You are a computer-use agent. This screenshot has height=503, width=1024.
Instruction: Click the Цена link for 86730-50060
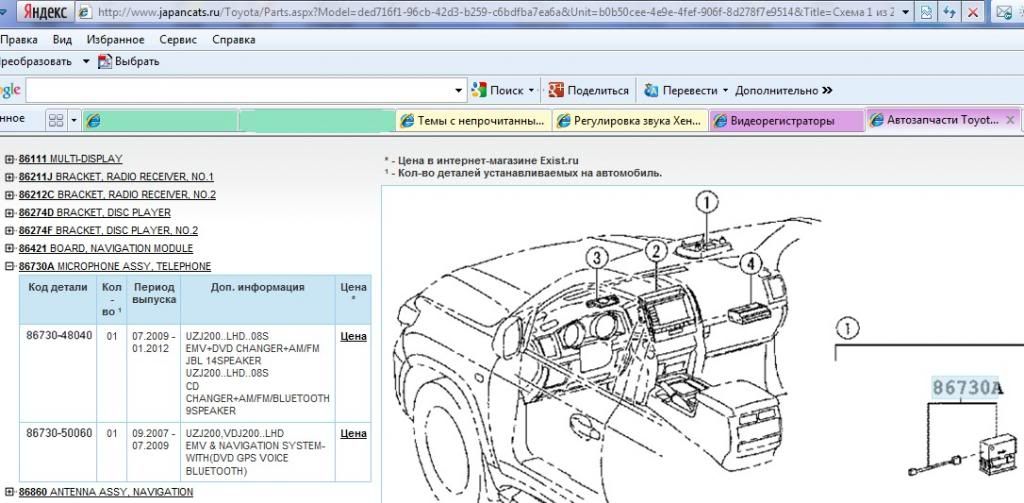click(x=353, y=433)
